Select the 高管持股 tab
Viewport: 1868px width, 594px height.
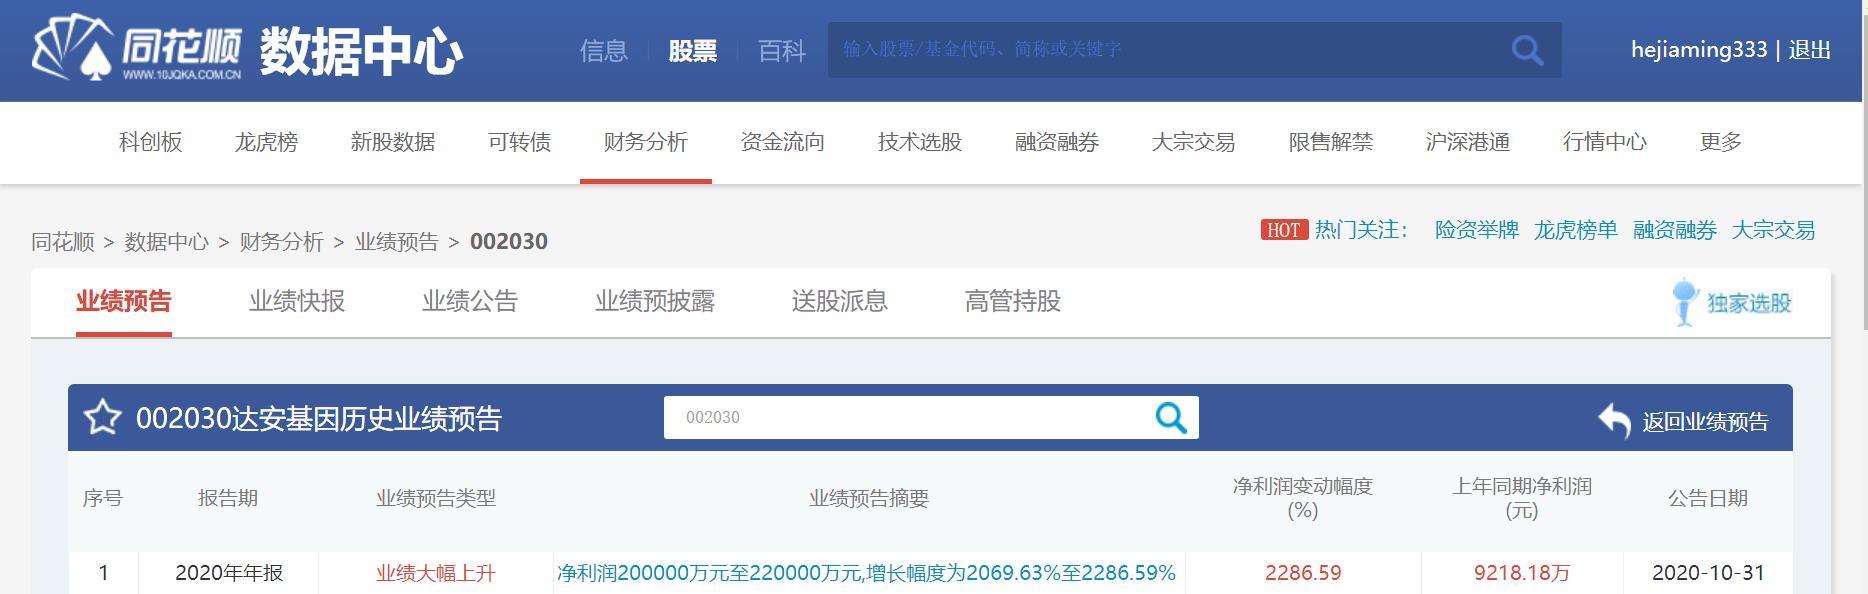coord(1013,301)
